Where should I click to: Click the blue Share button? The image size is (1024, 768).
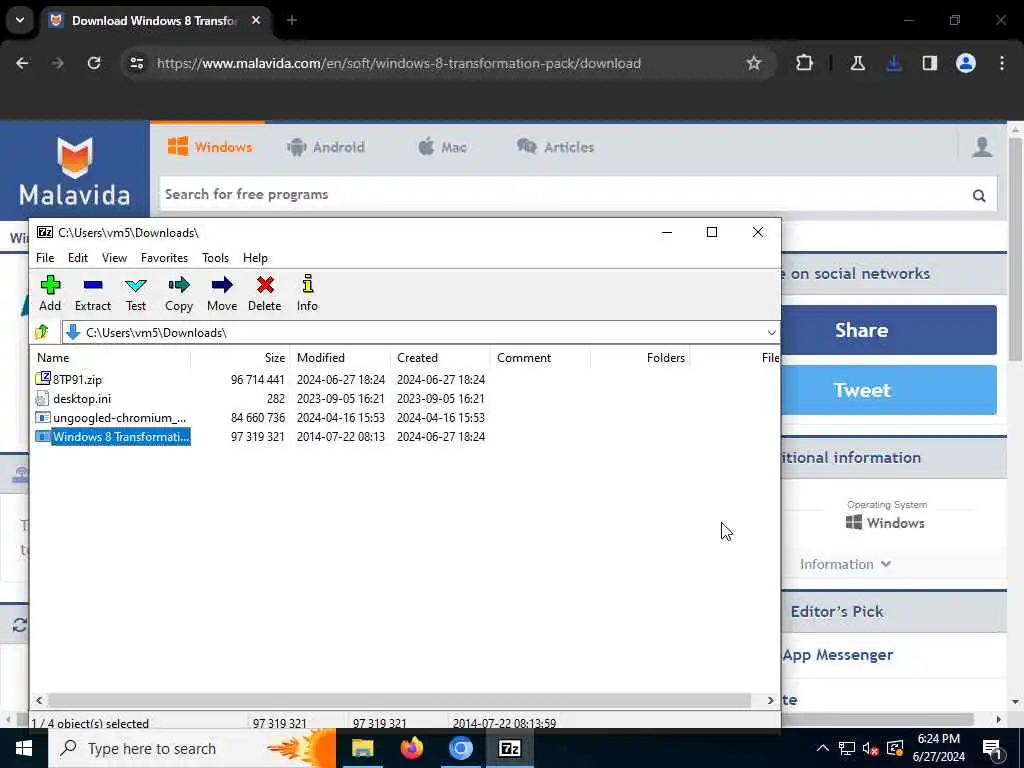click(889, 330)
